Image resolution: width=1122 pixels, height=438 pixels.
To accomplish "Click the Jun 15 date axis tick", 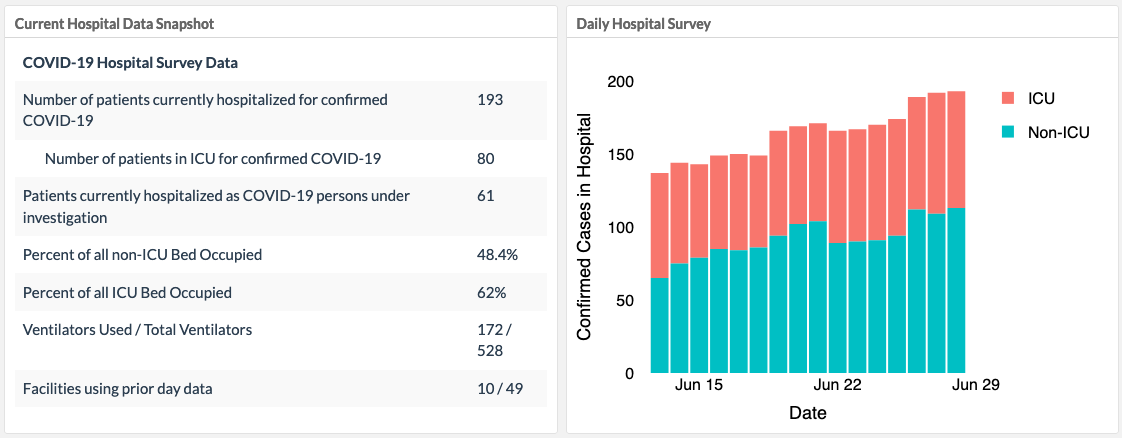I will [x=699, y=385].
